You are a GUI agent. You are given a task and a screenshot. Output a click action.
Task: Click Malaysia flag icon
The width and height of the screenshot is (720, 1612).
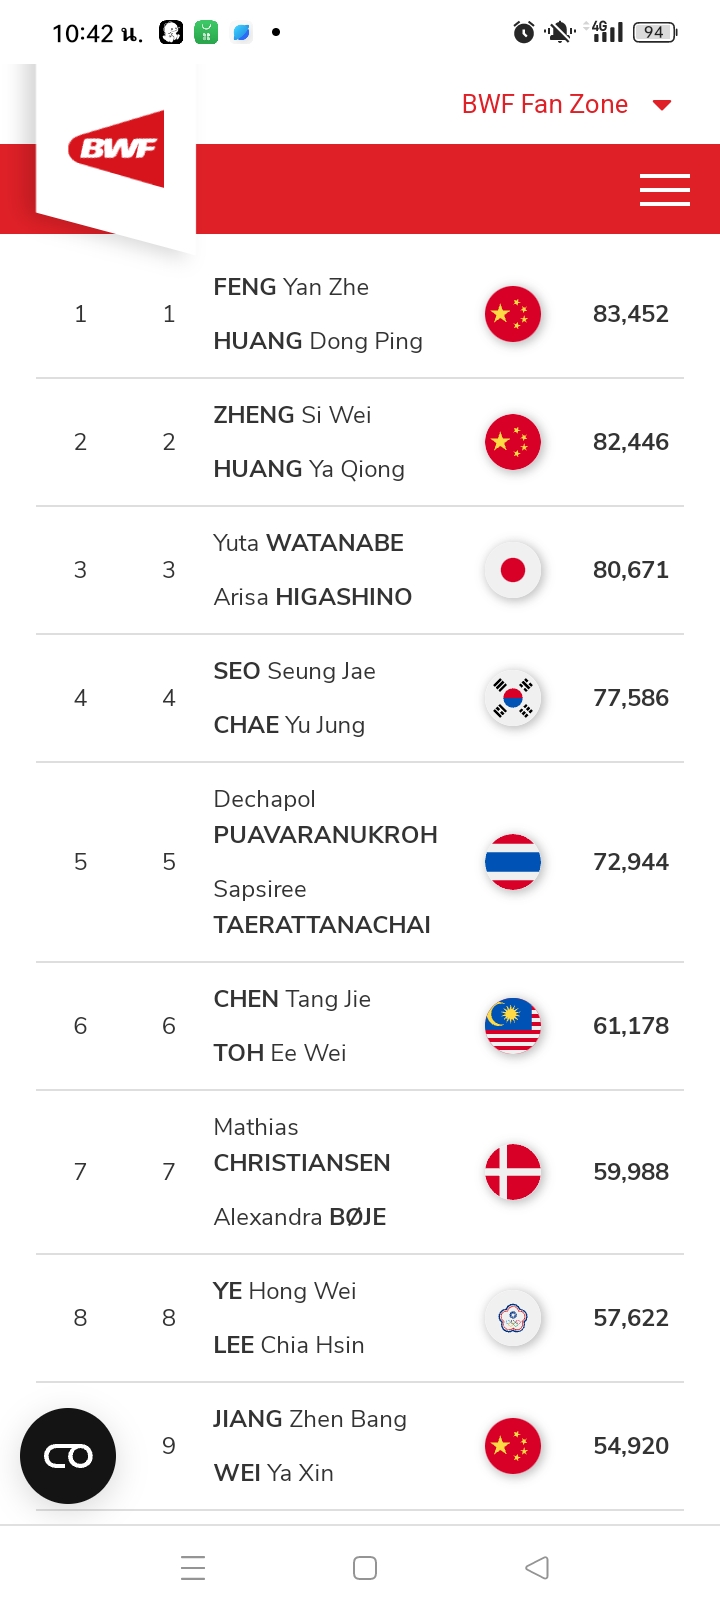coord(513,1026)
